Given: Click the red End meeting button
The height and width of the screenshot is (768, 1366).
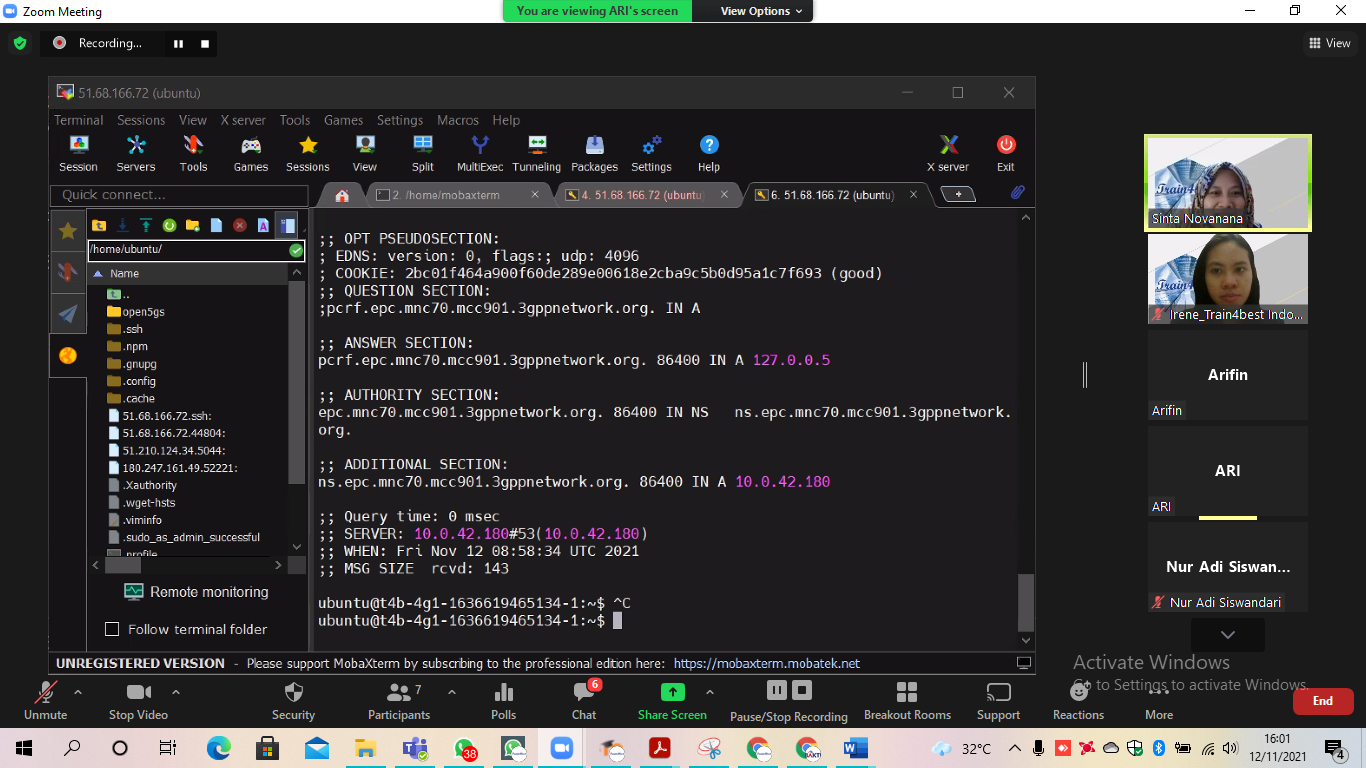Looking at the screenshot, I should 1322,701.
